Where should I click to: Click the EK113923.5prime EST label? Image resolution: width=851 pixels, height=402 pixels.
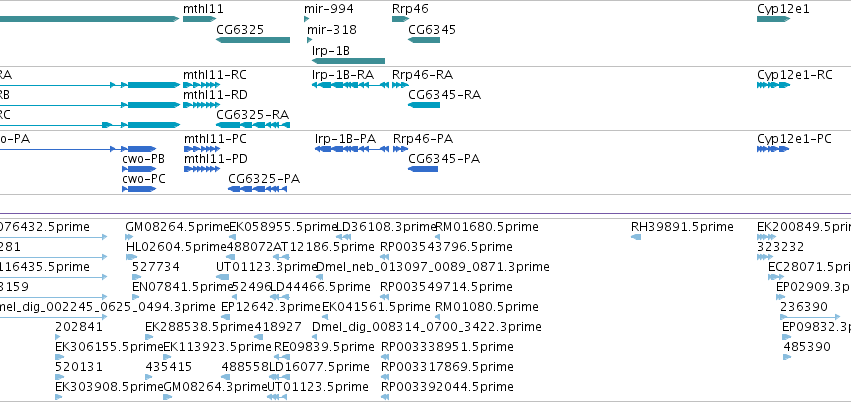217,347
